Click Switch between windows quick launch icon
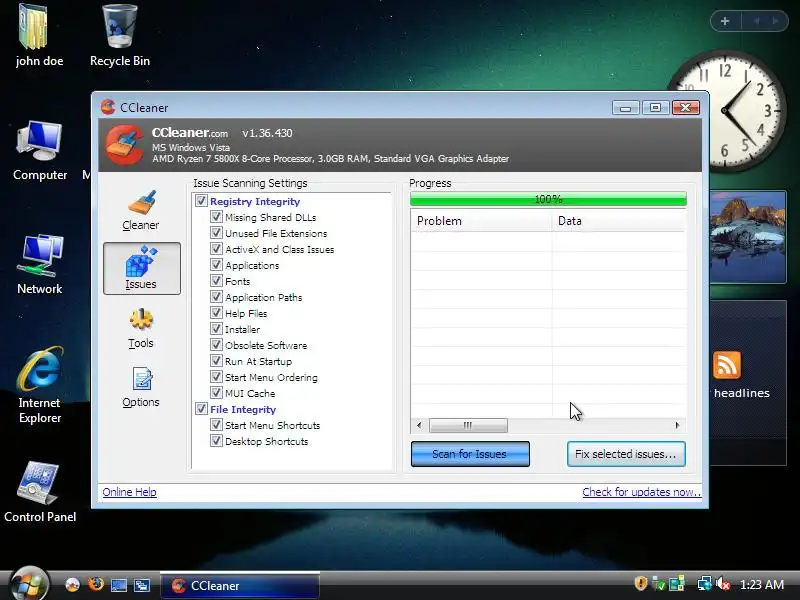 [141, 585]
